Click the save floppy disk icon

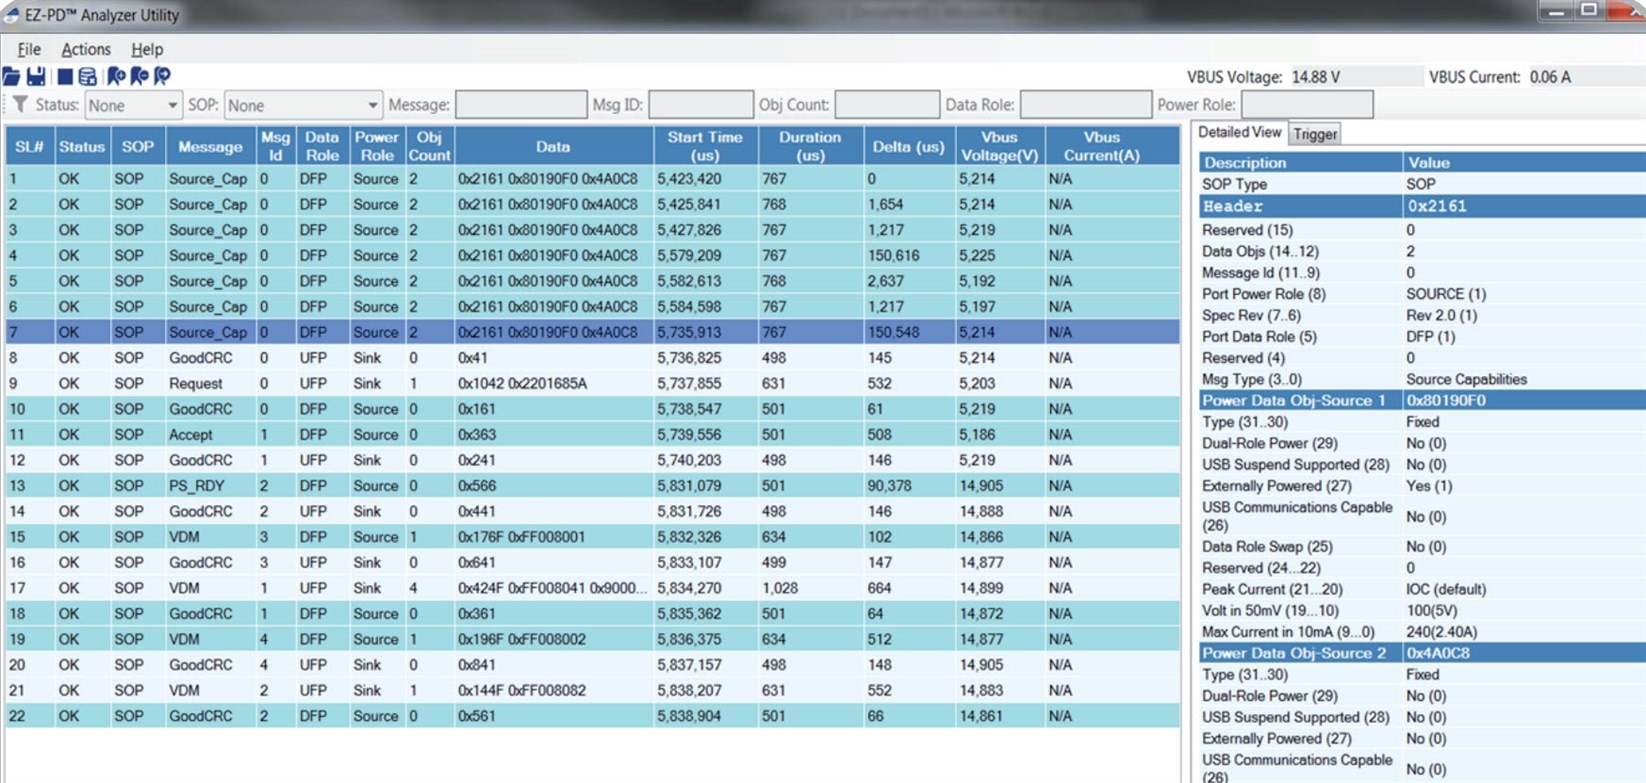click(x=36, y=76)
